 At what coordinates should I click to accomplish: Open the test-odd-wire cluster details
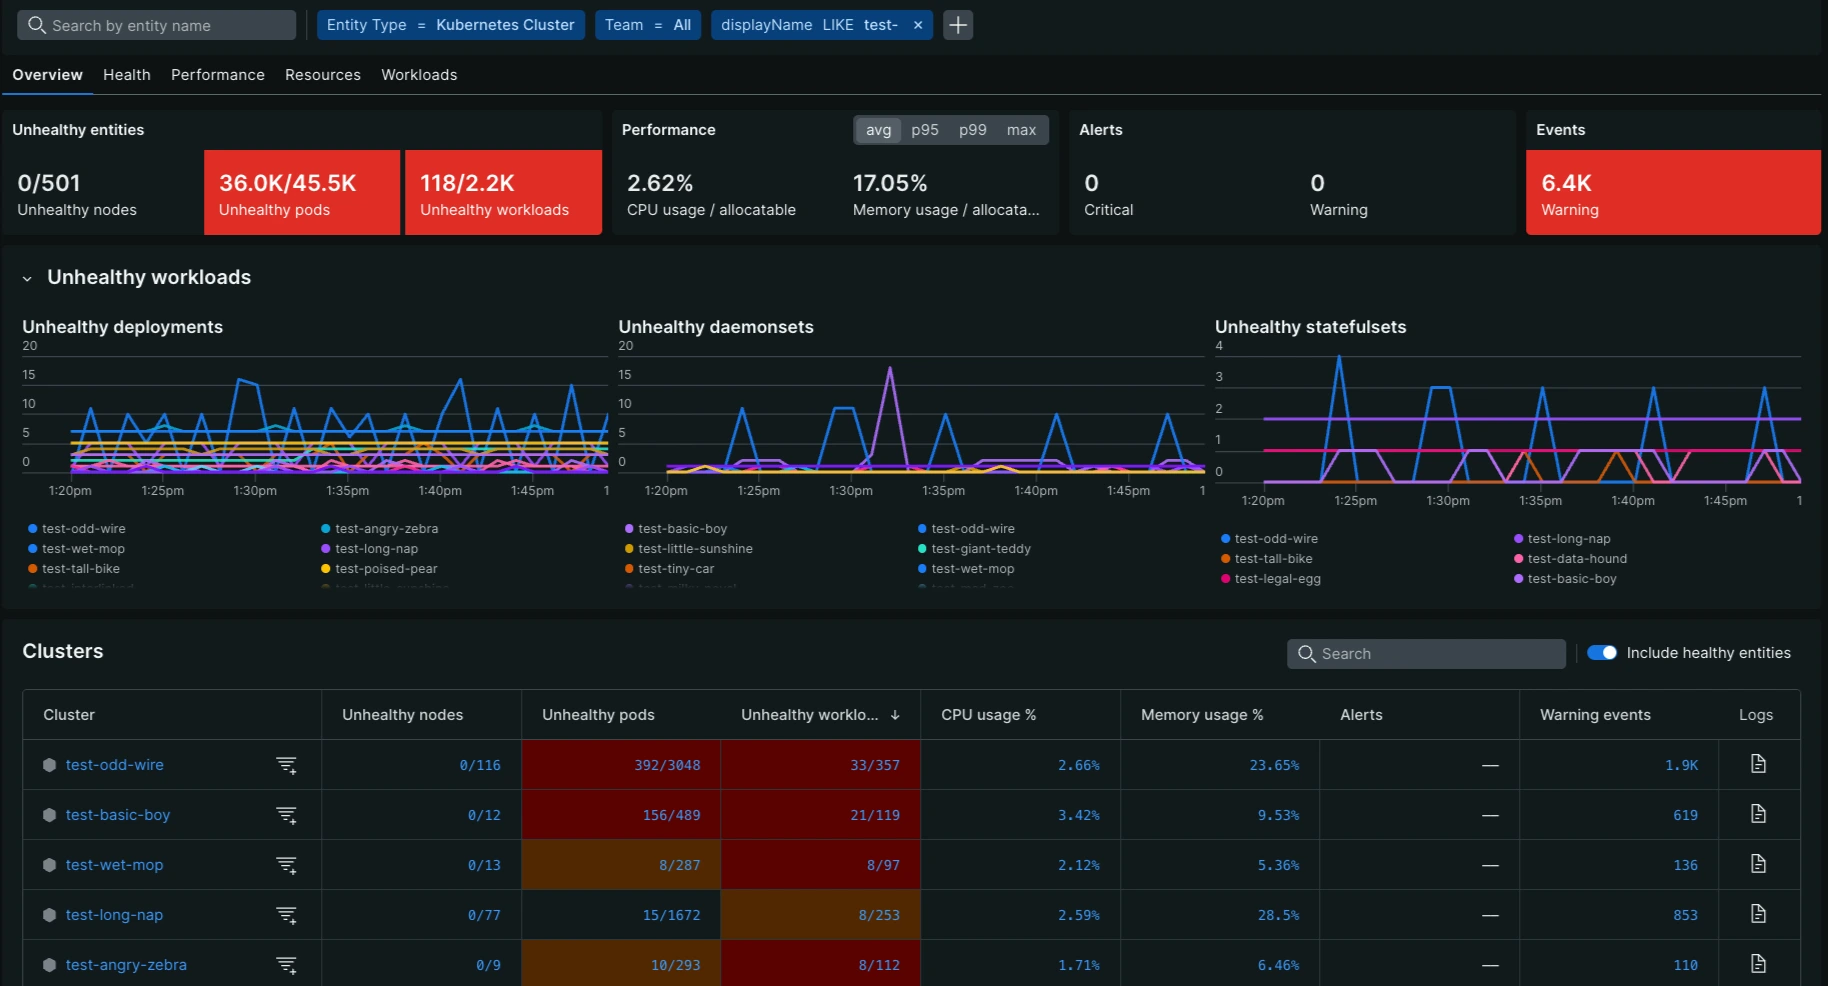coord(114,764)
